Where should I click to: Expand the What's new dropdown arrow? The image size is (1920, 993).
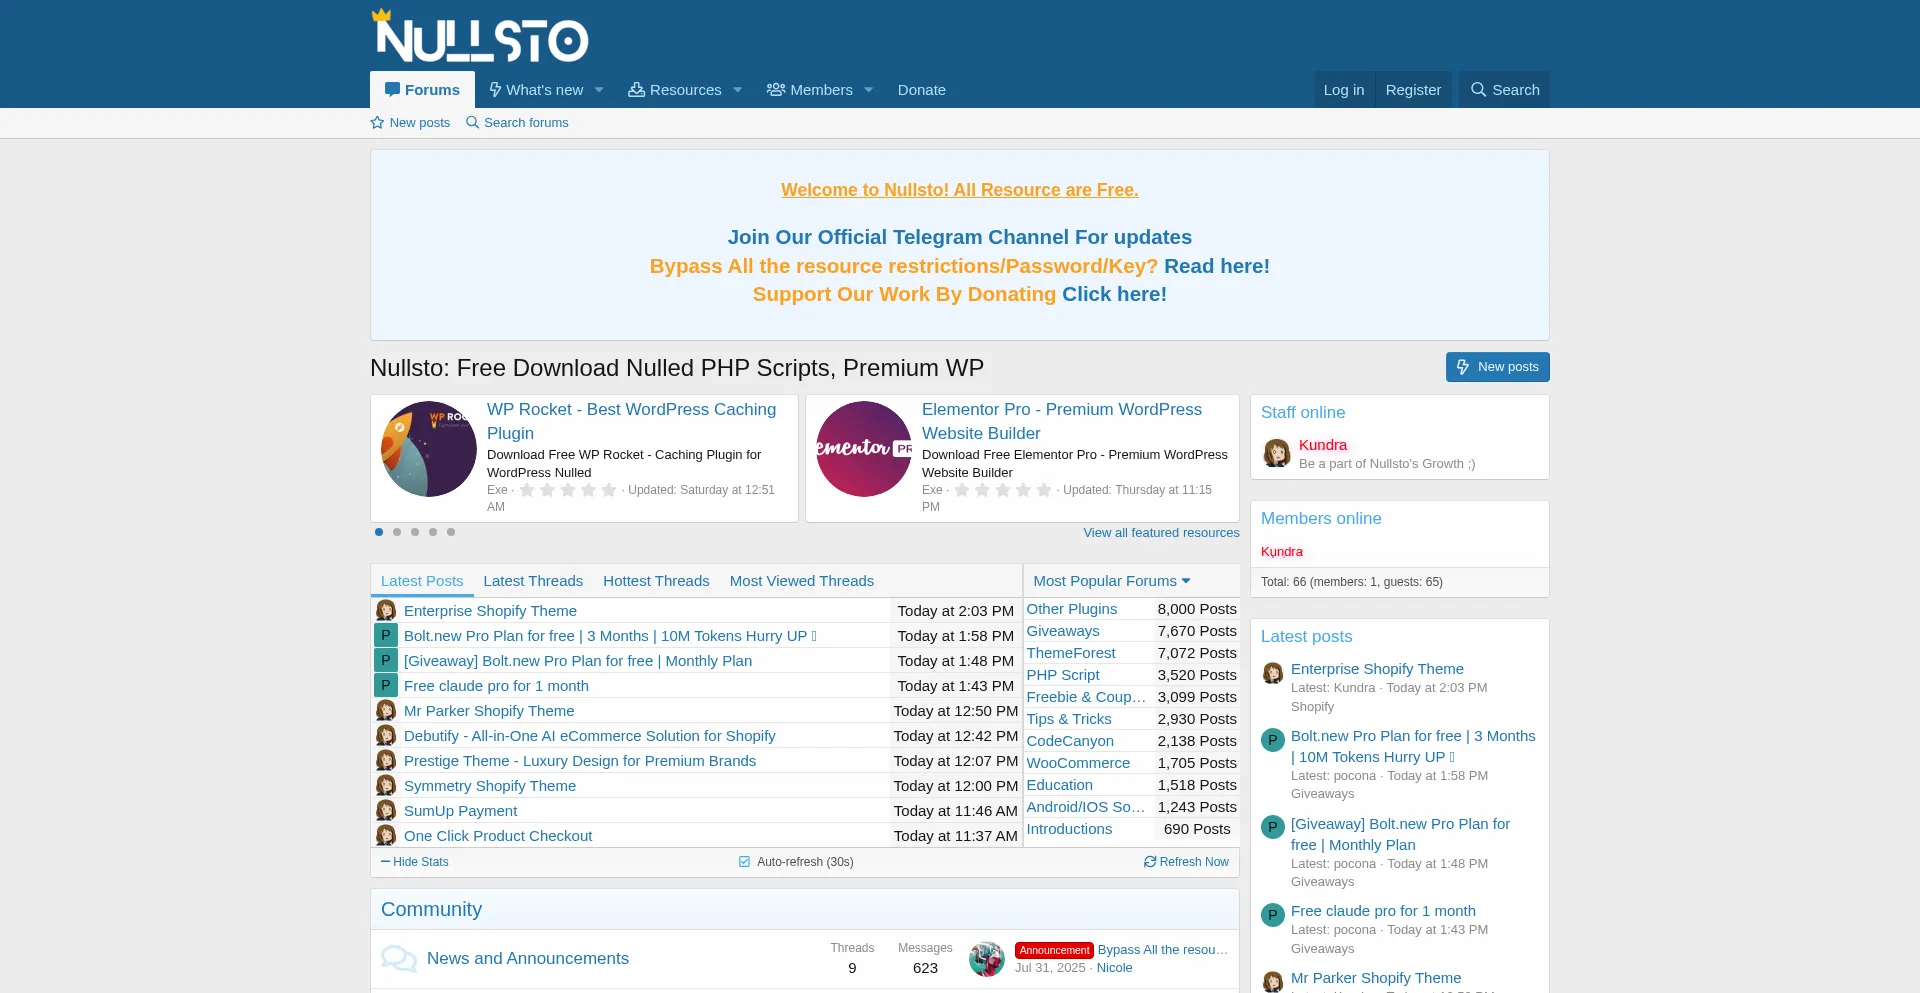click(599, 90)
